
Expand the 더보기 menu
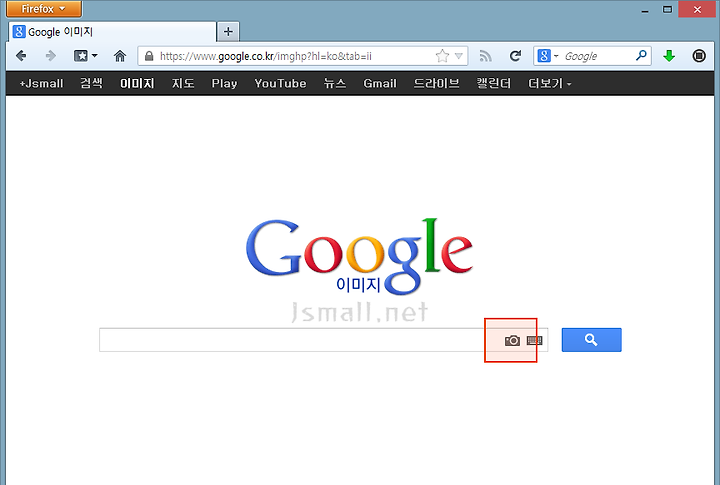pos(550,83)
